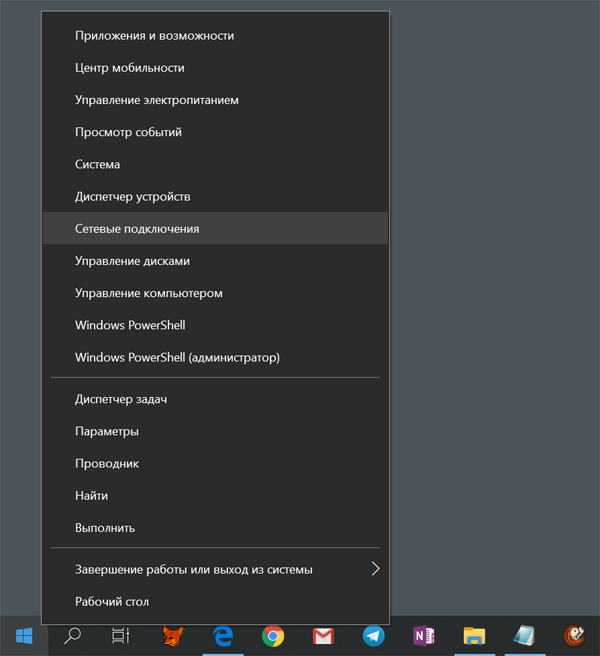600x656 pixels.
Task: Open OneNote from the taskbar
Action: coord(424,636)
